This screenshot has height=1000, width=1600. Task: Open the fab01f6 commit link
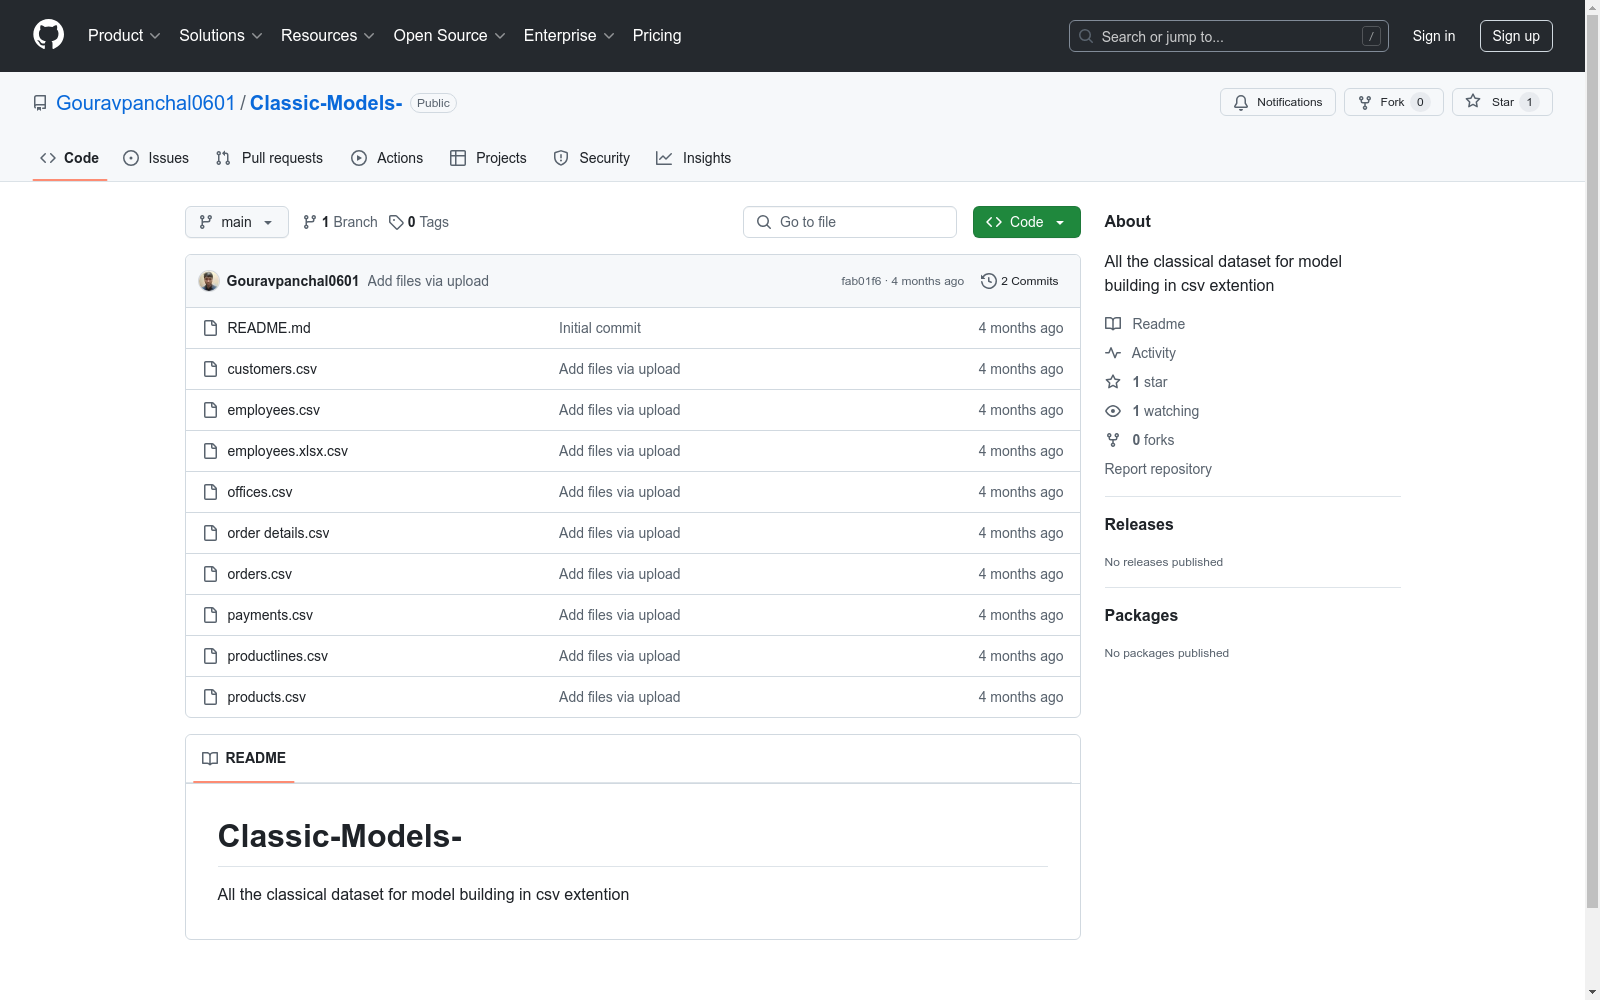pyautogui.click(x=861, y=281)
